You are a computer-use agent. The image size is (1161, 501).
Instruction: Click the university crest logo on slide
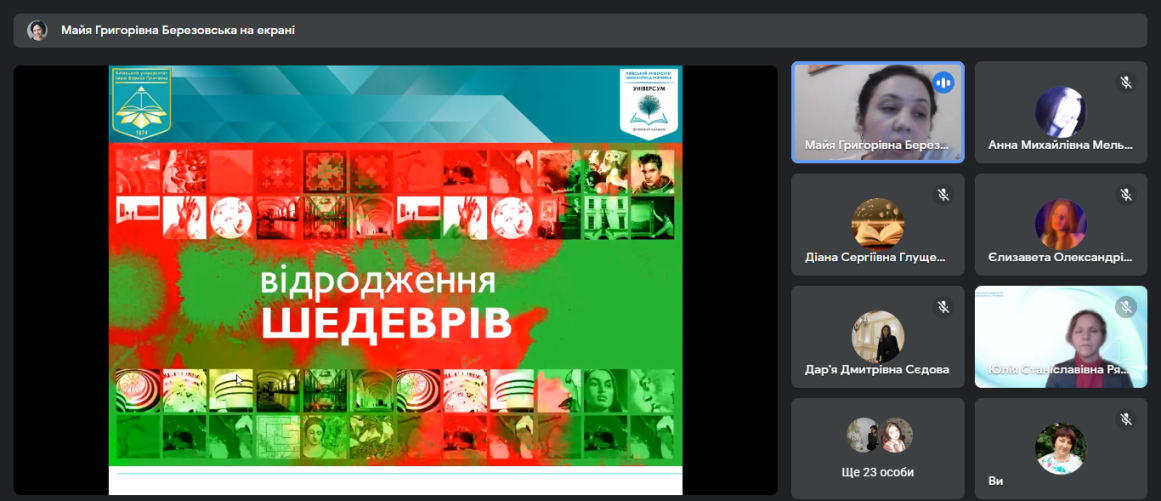[141, 103]
